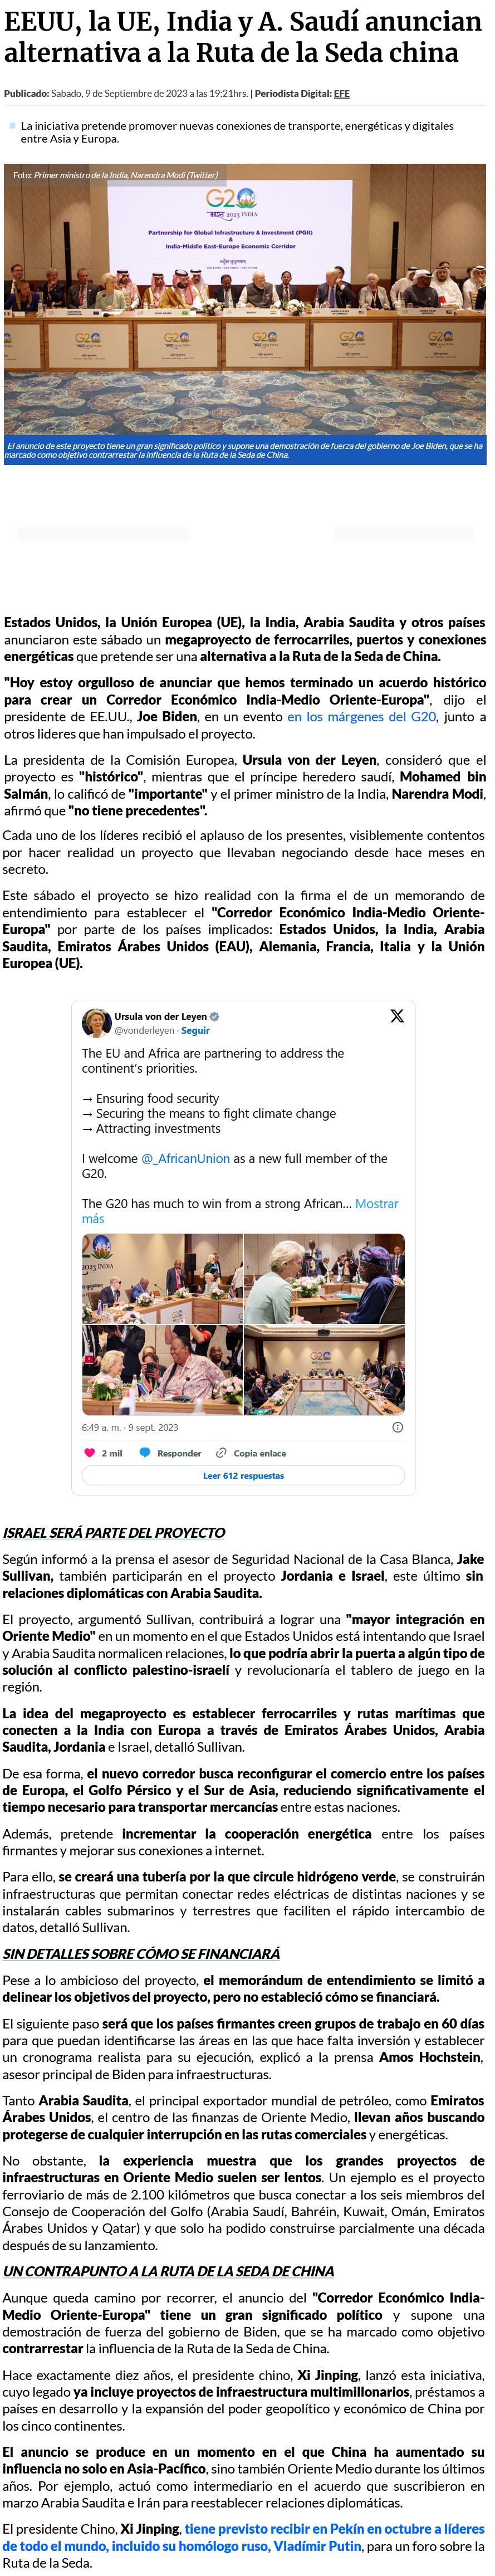
Task: Click the Copia enlace chain icon
Action: pyautogui.click(x=222, y=1453)
